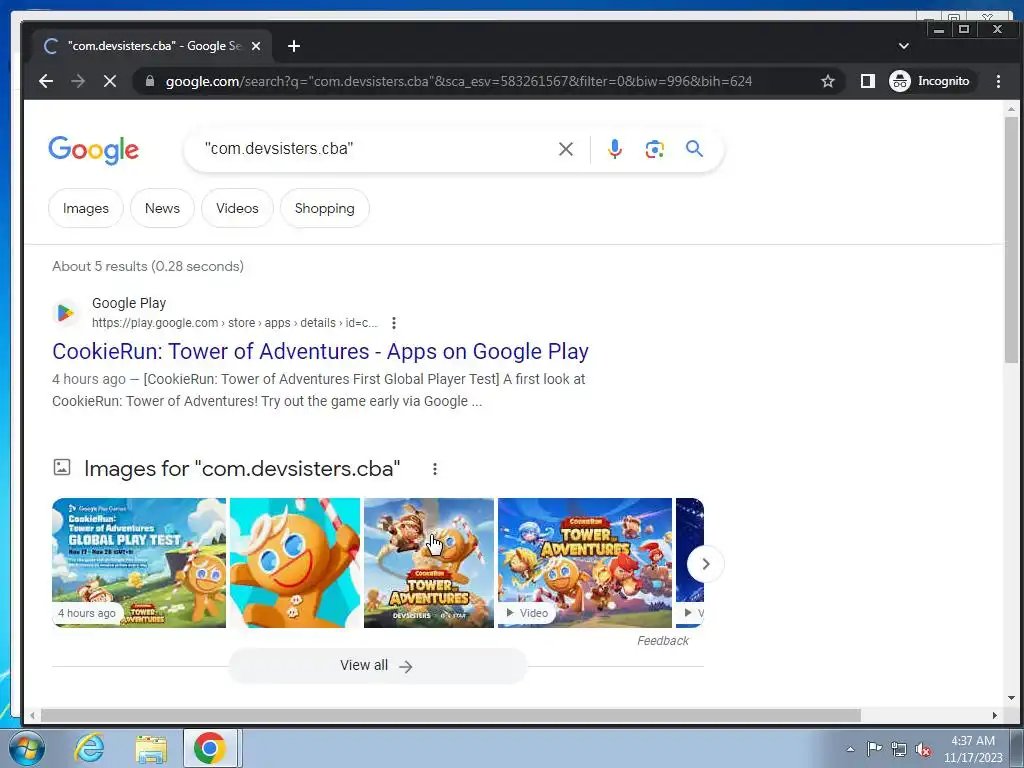
Task: Open the taskbar clock and date
Action: coord(972,749)
